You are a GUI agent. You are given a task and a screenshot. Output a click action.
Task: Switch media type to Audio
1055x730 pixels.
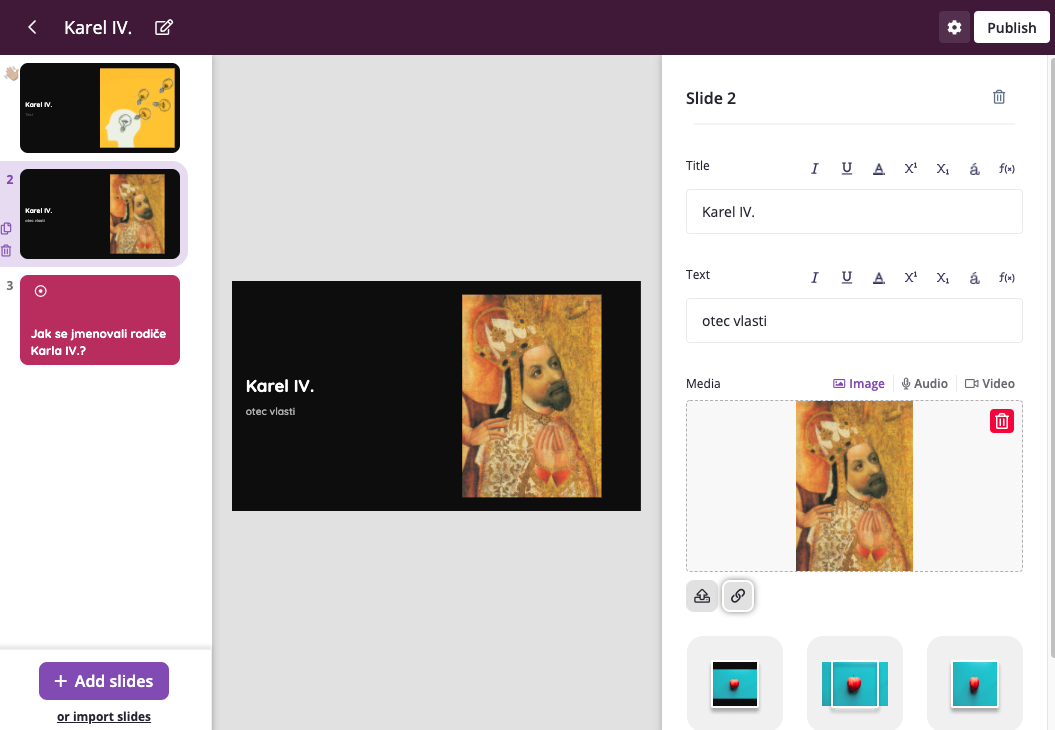point(924,384)
